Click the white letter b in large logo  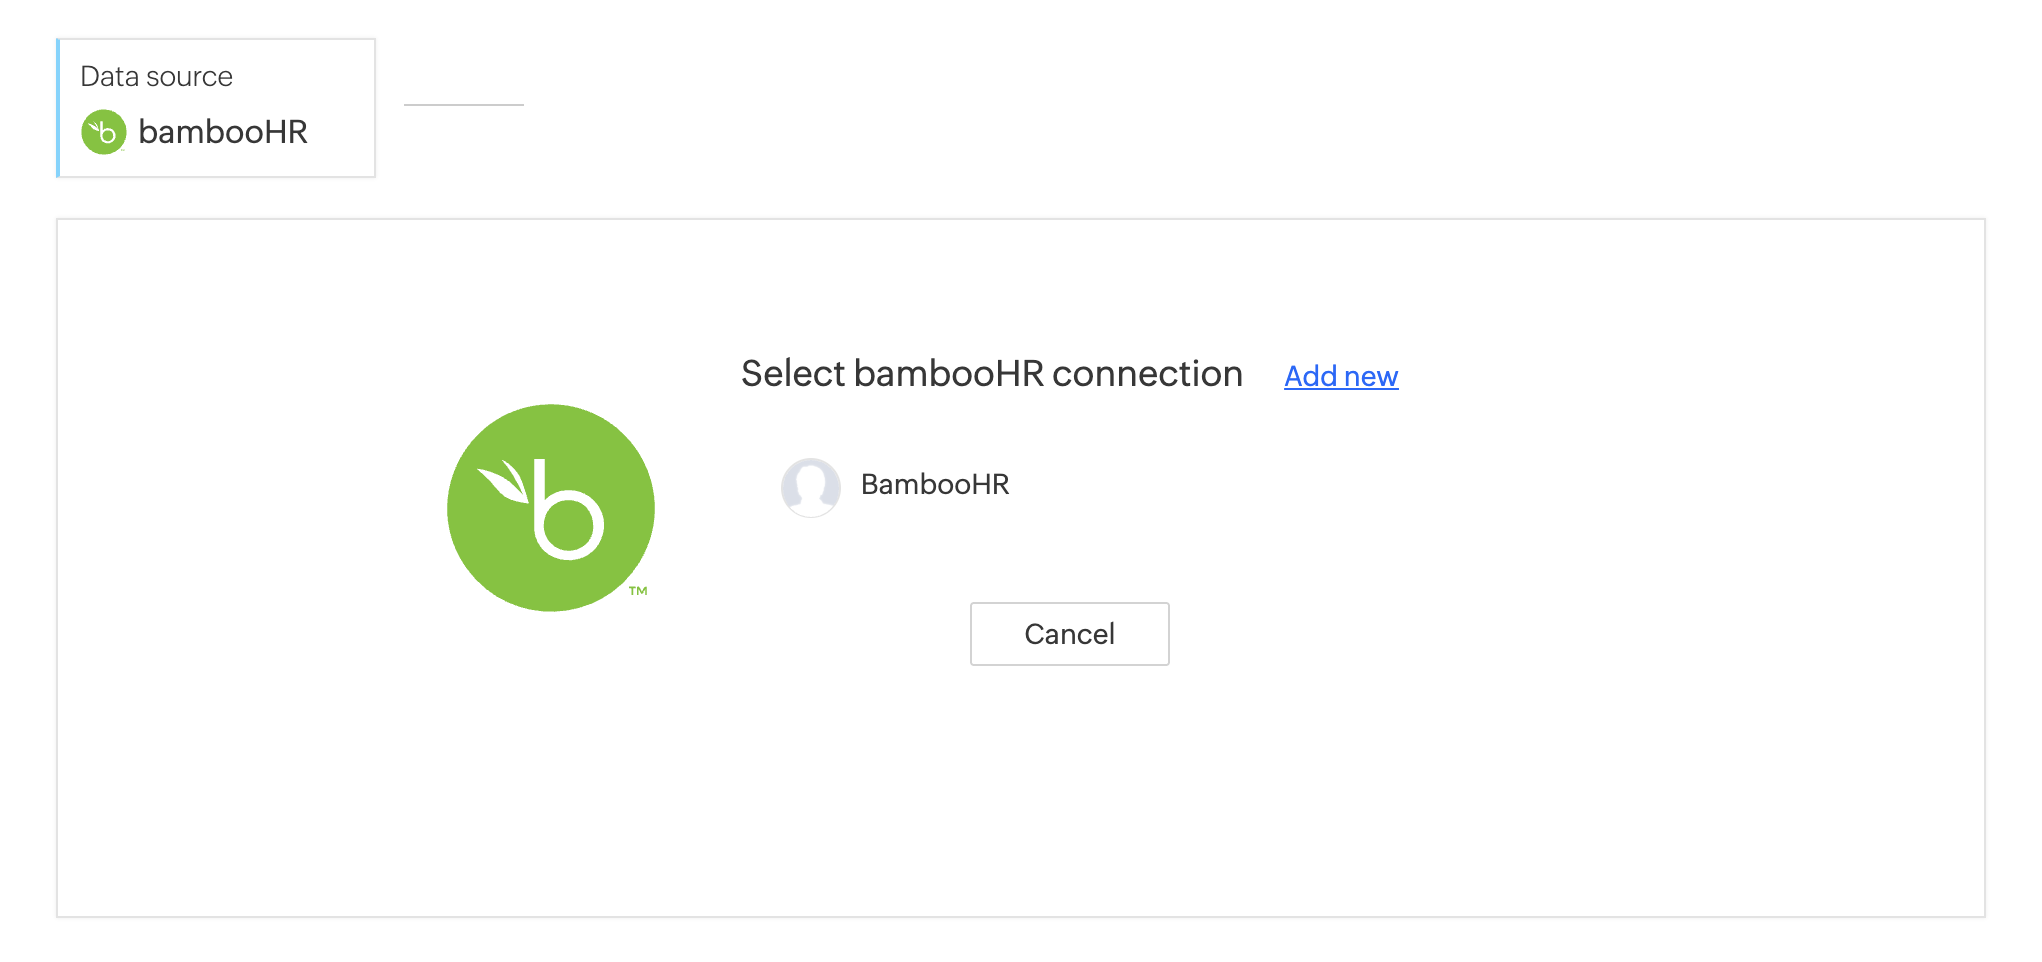click(x=568, y=509)
